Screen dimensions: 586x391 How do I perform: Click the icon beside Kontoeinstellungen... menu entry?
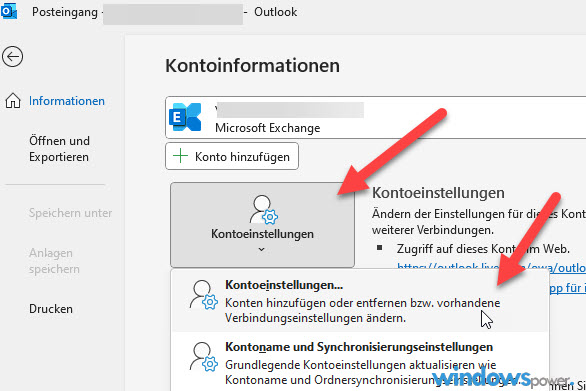203,295
